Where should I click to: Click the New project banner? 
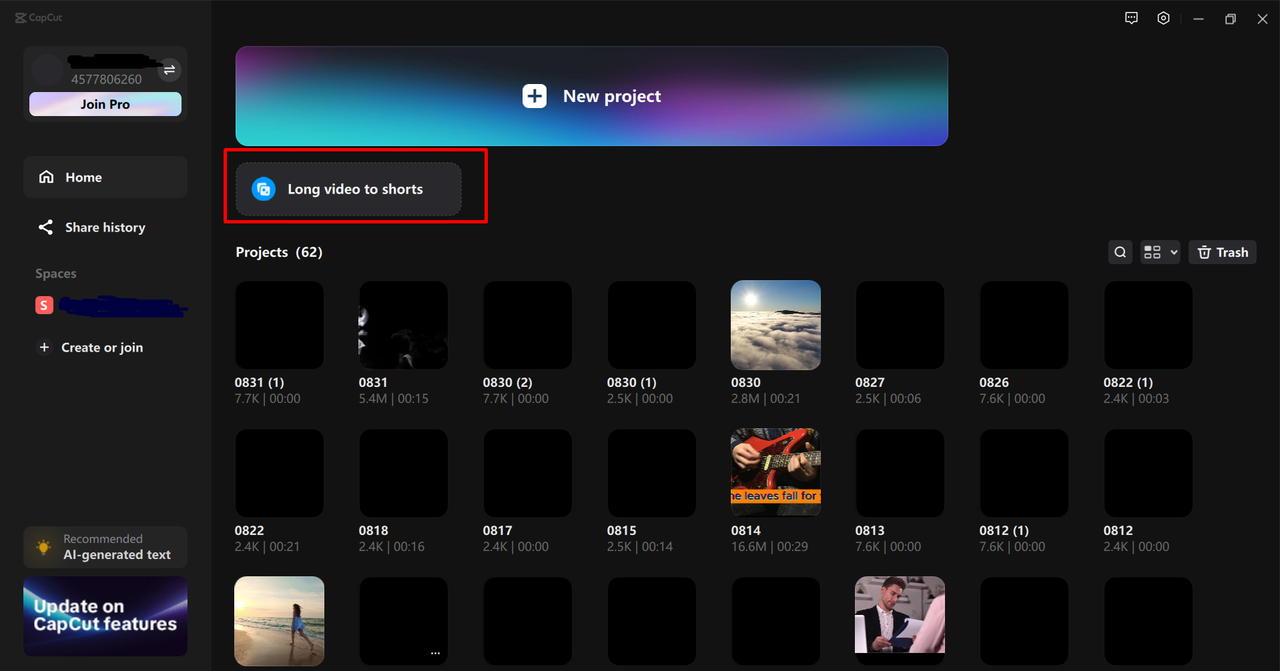[x=591, y=96]
